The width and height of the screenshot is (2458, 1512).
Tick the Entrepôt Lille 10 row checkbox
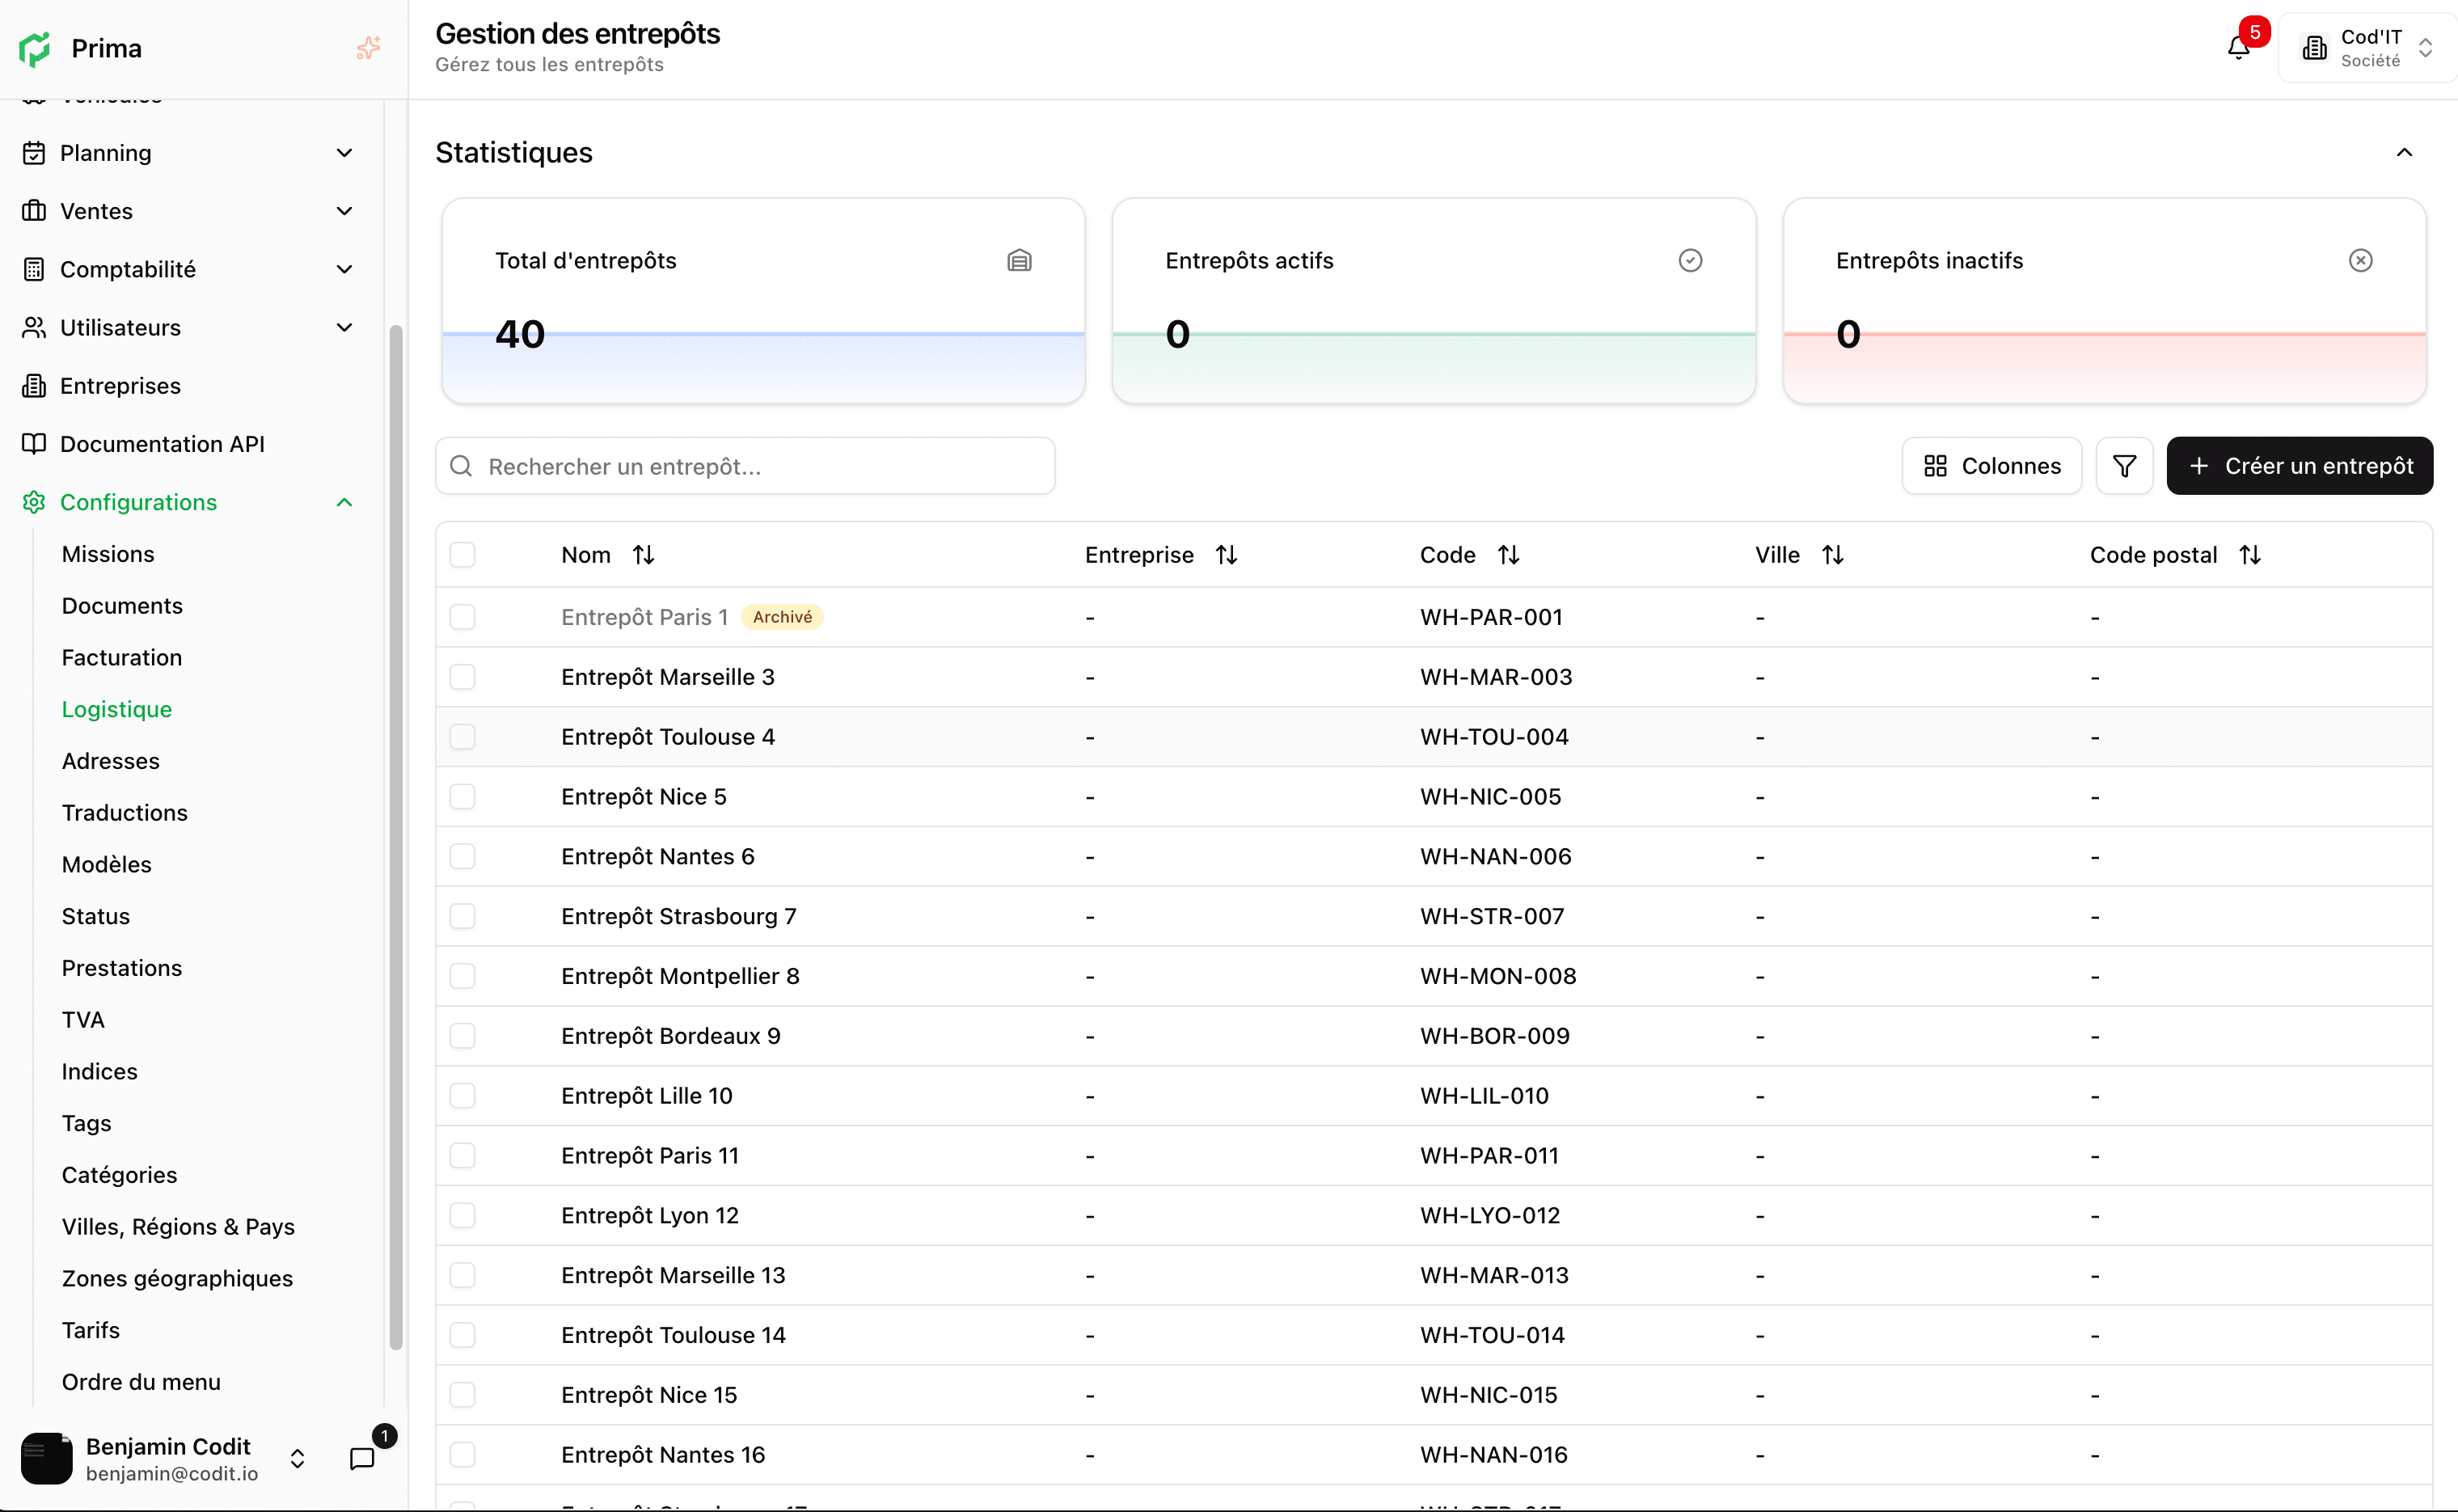tap(462, 1096)
